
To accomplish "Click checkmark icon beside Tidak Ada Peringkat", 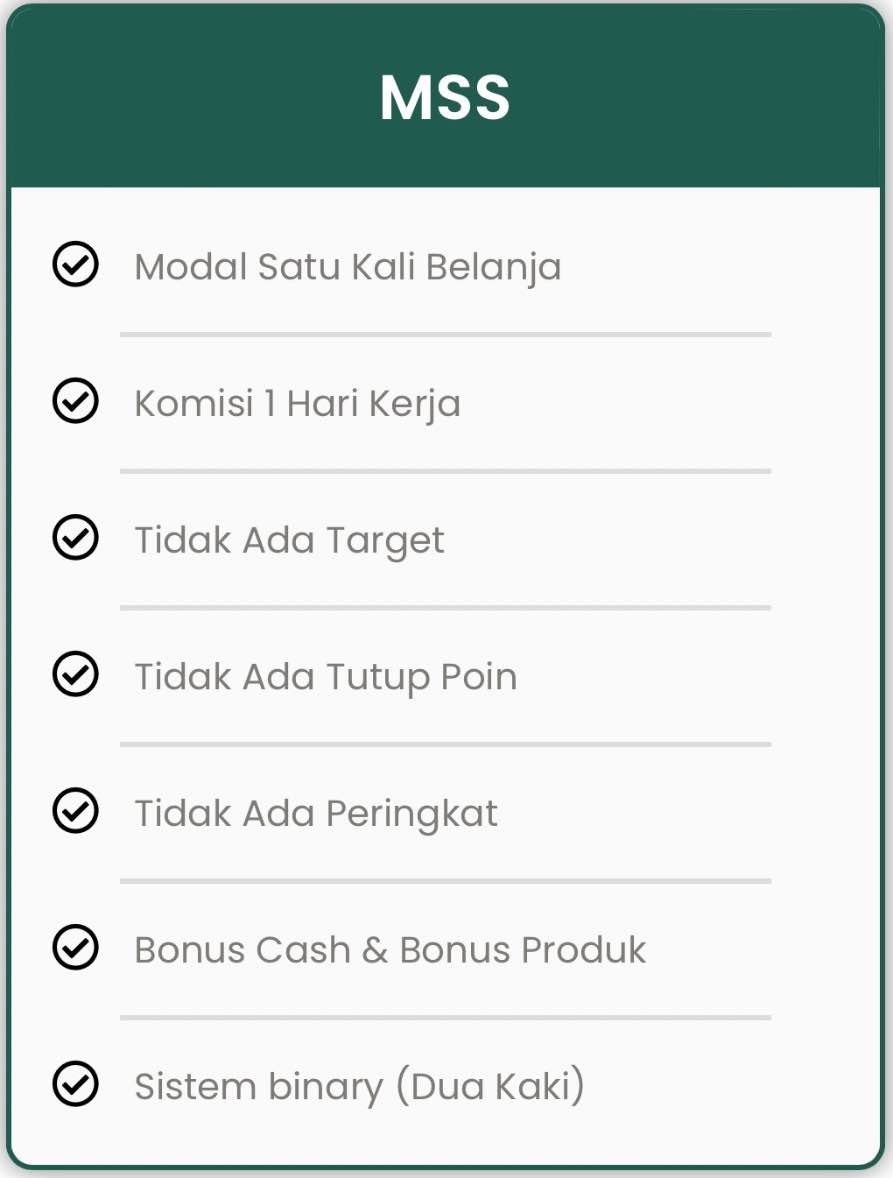I will point(75,811).
